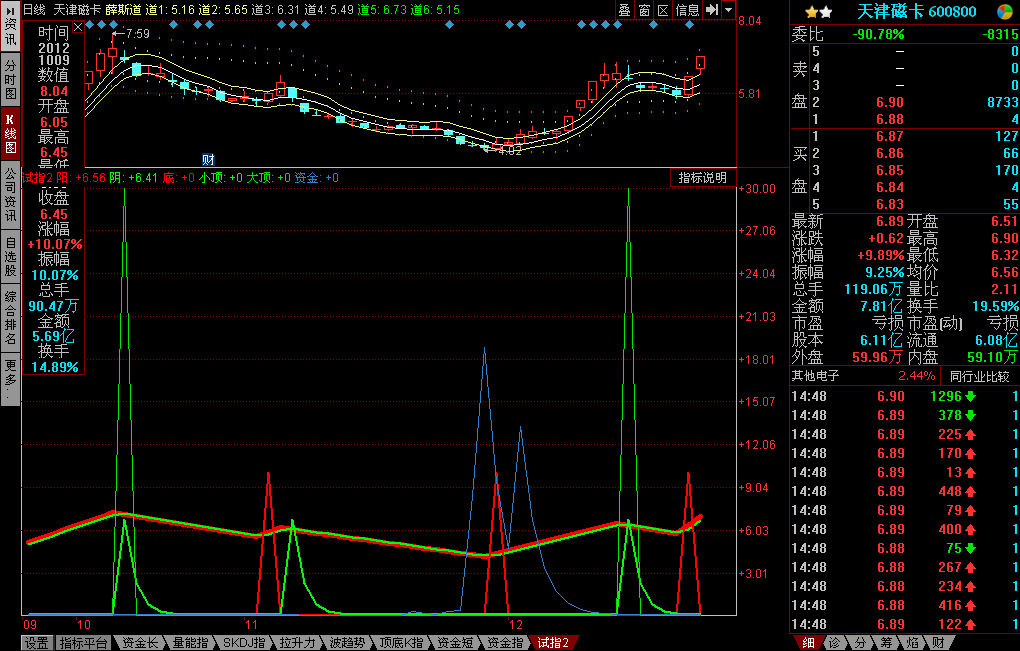Open 公司资讯 company news
This screenshot has height=651, width=1020.
click(x=10, y=195)
